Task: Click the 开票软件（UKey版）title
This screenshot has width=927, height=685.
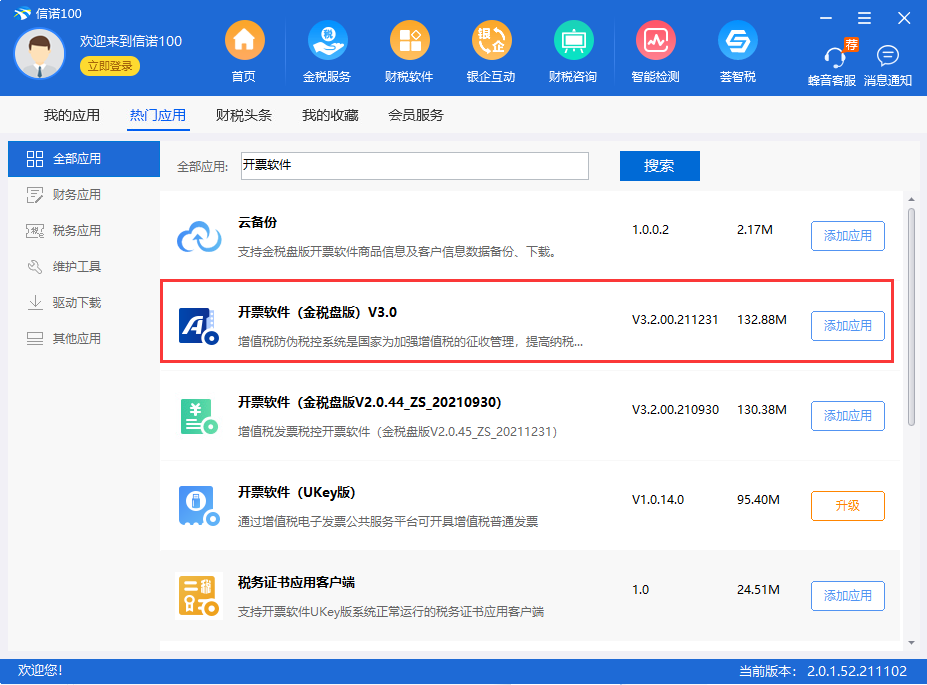Action: tap(297, 492)
